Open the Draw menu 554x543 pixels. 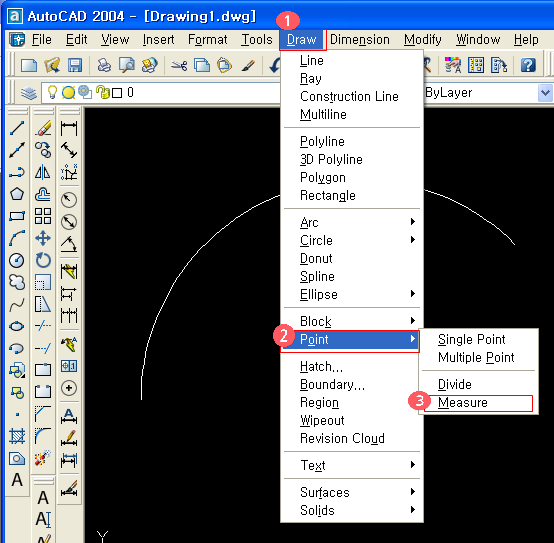click(302, 40)
